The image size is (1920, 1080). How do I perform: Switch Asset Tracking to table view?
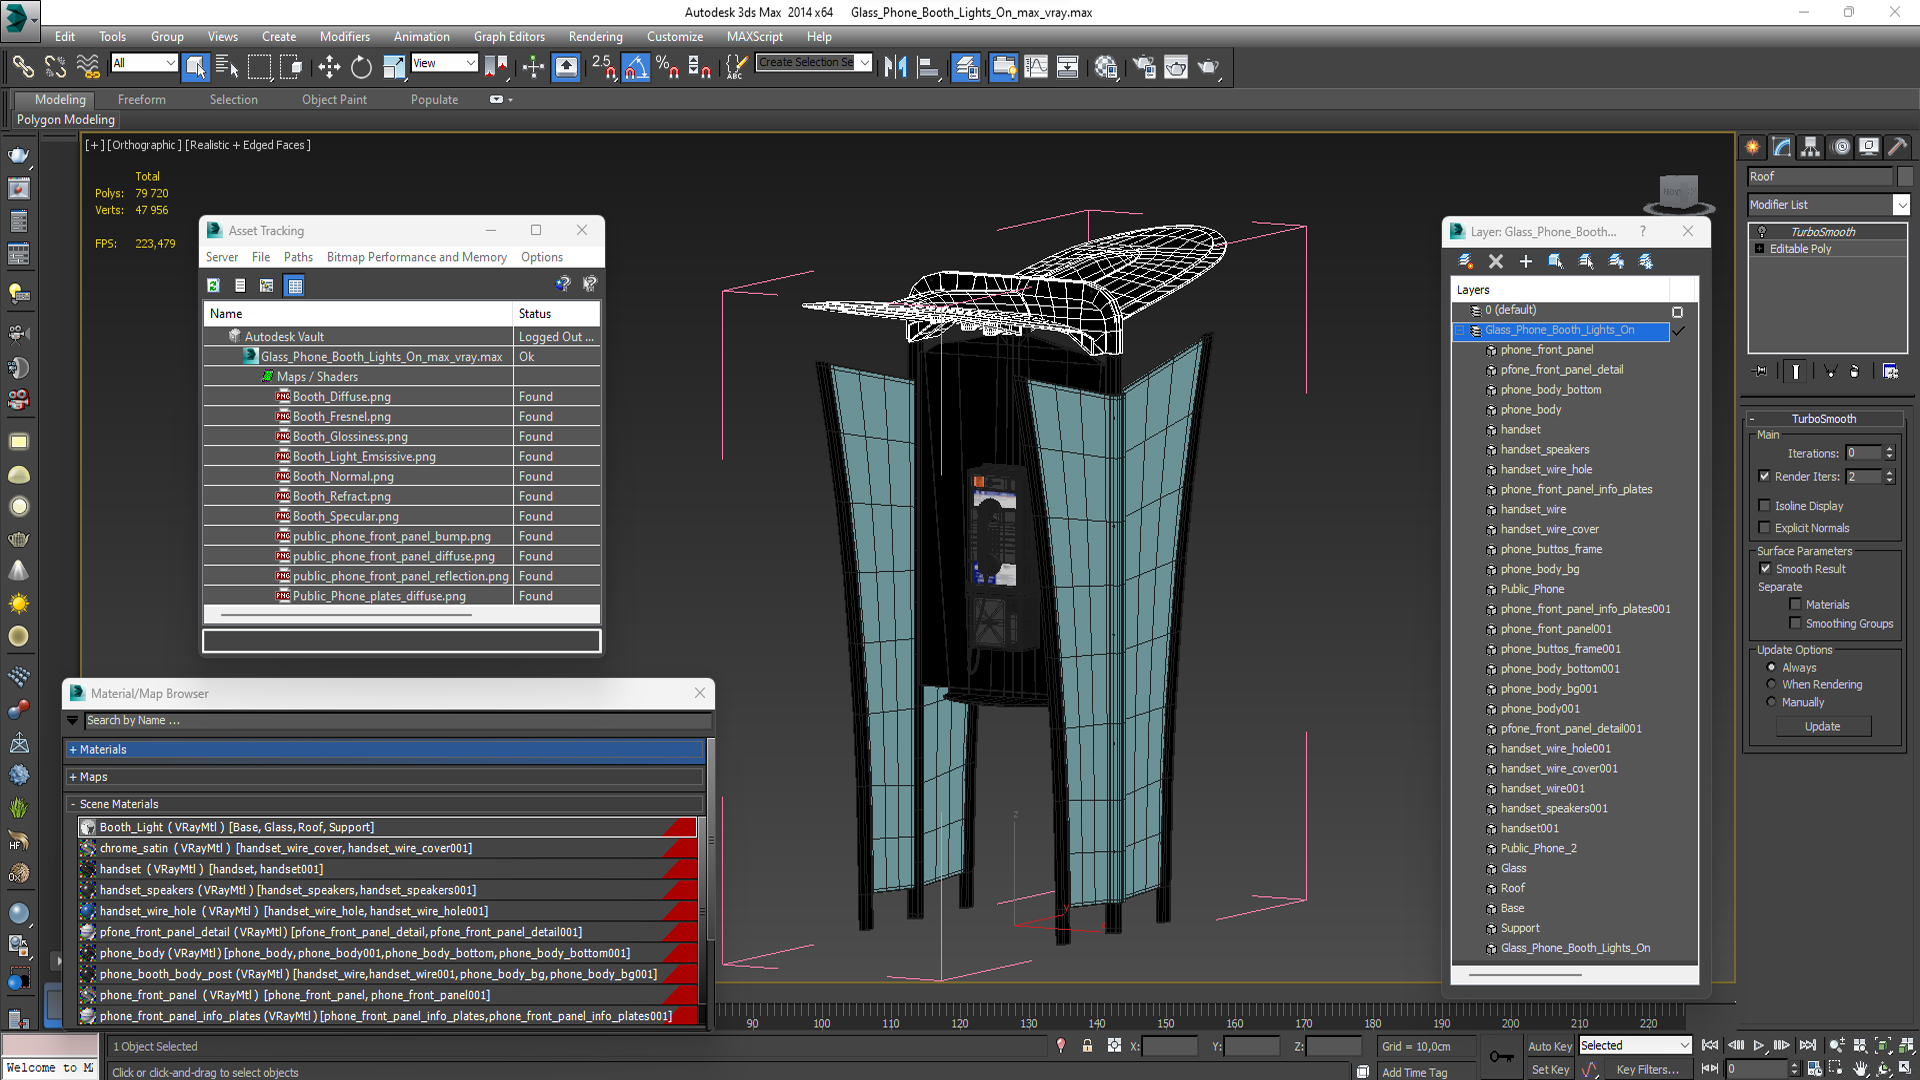294,286
